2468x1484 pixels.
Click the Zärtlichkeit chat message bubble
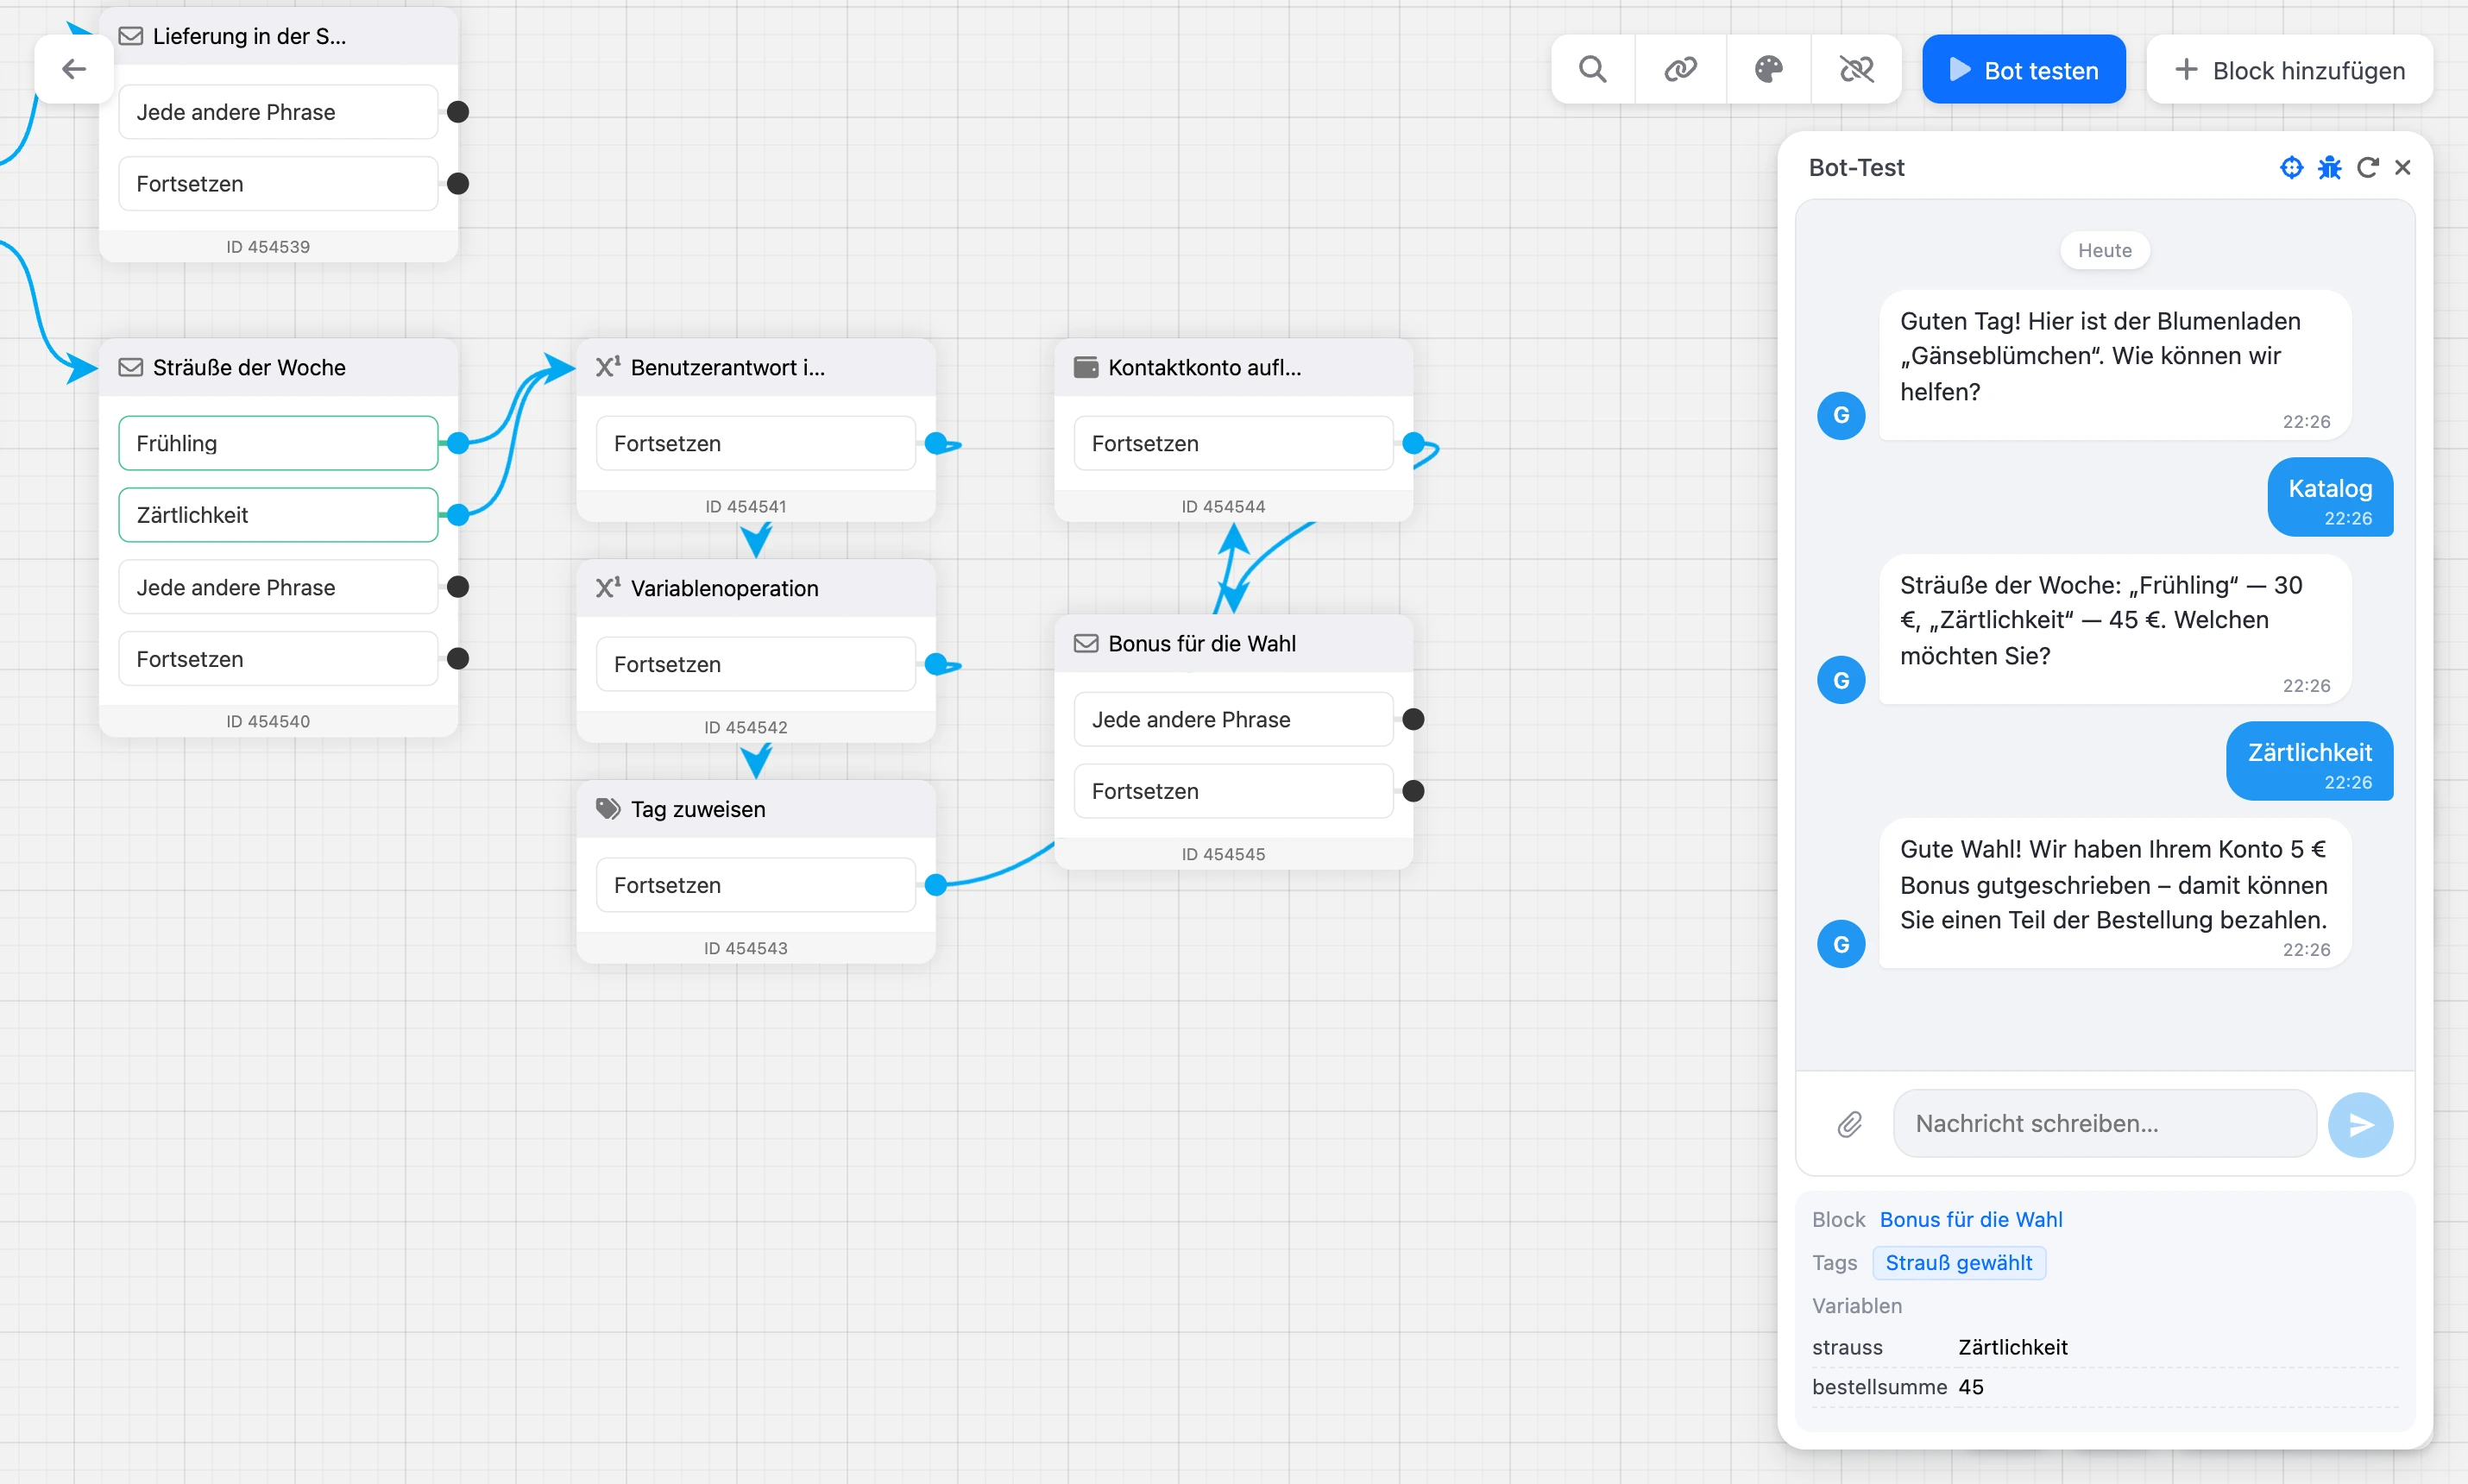pos(2309,762)
